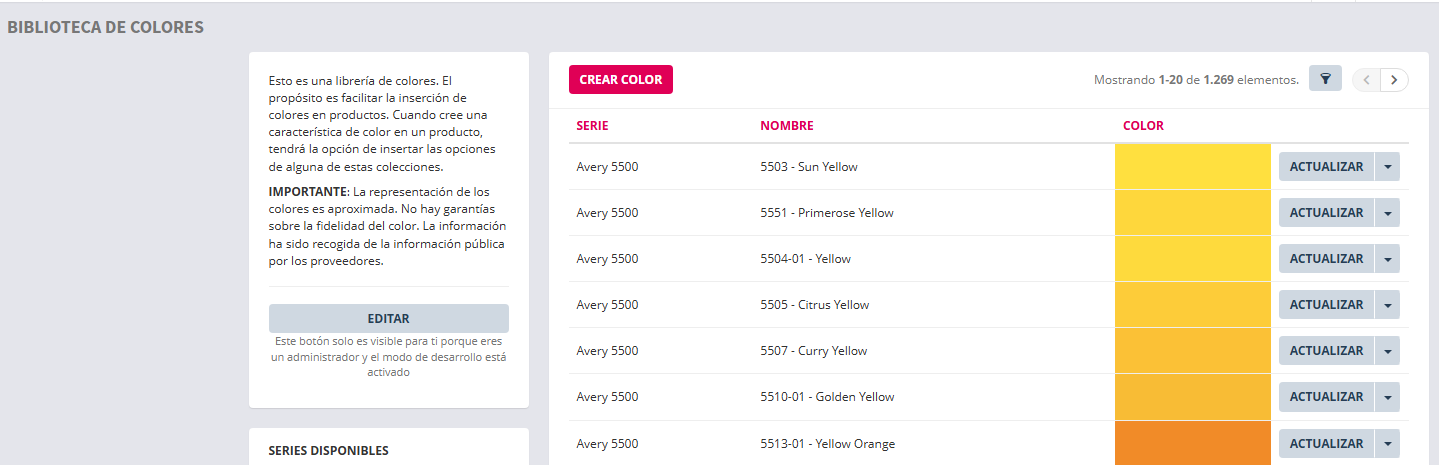Open the filter funnel icon
This screenshot has height=465, width=1439.
1325,80
